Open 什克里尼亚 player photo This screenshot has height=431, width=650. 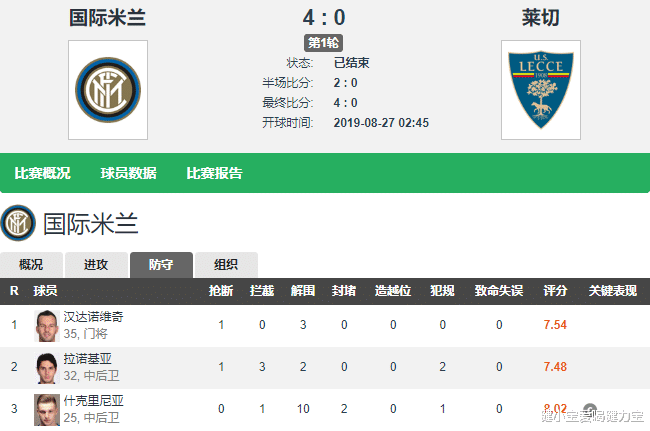(46, 408)
